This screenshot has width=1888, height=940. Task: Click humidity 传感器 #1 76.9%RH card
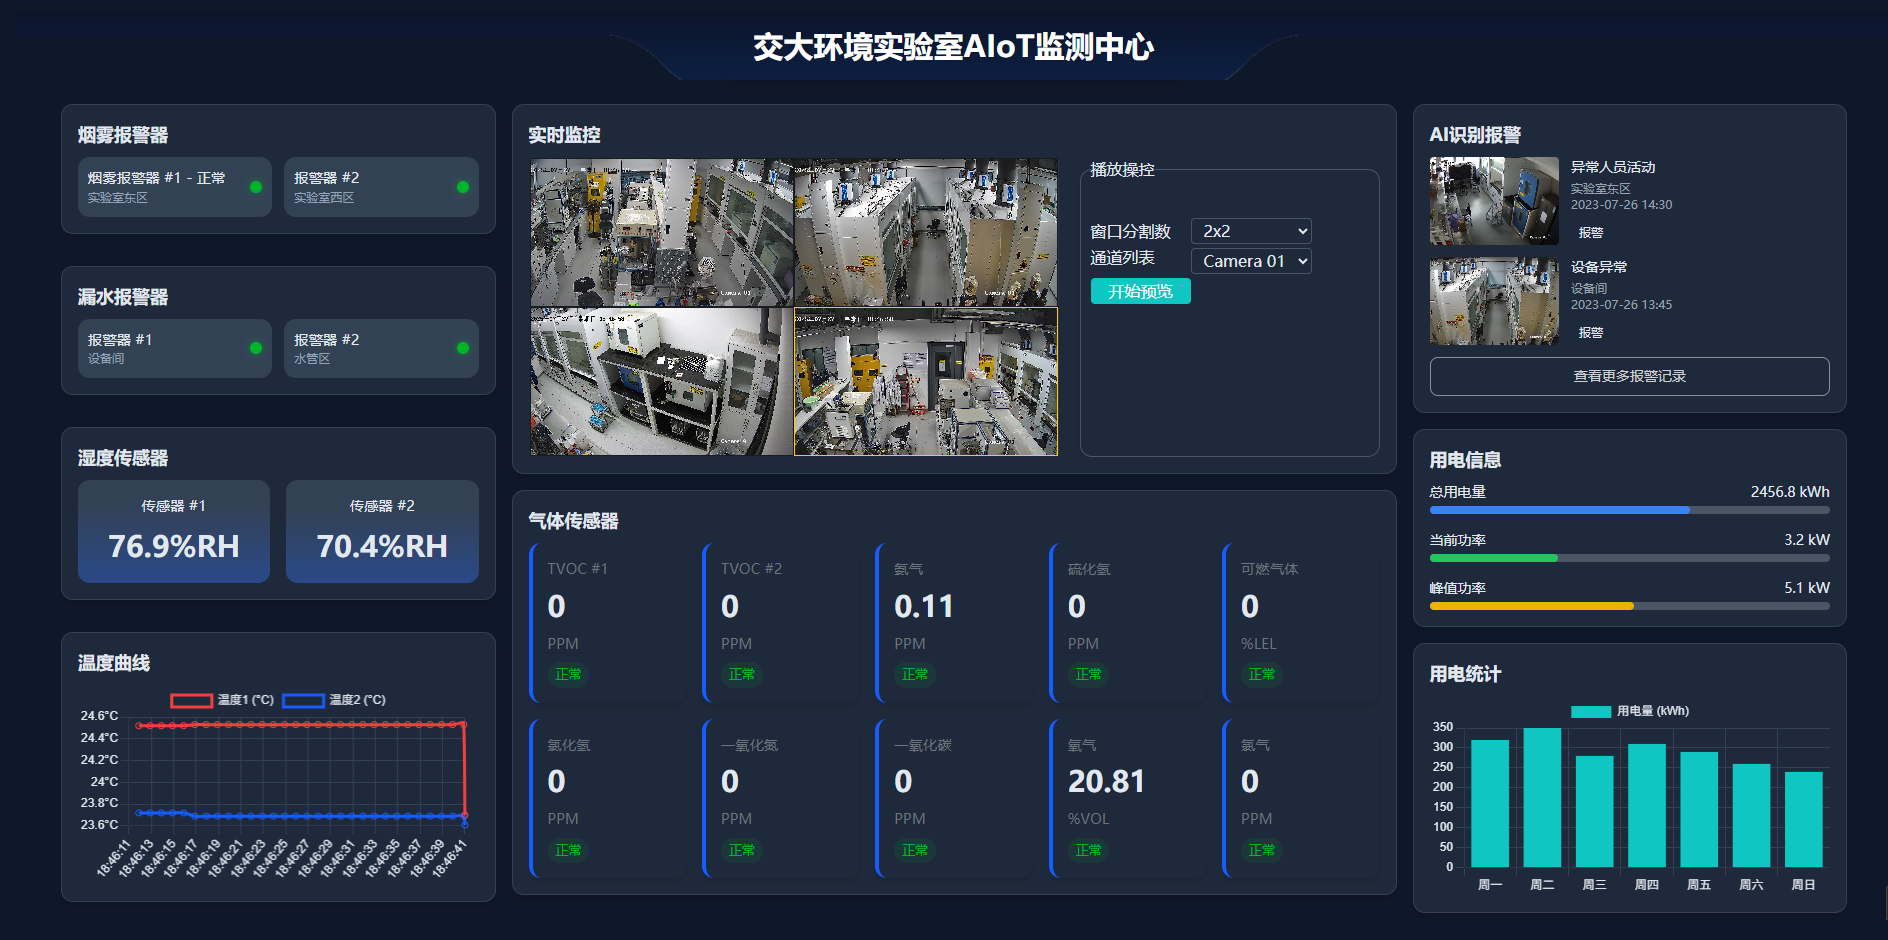tap(174, 531)
